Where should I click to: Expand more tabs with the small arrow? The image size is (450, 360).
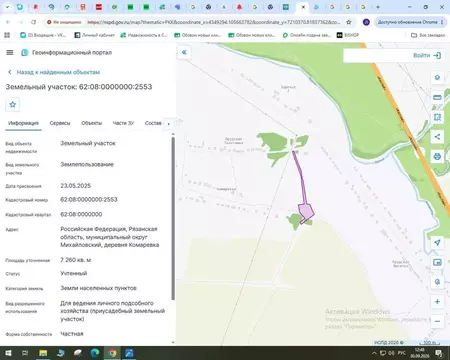coord(168,124)
